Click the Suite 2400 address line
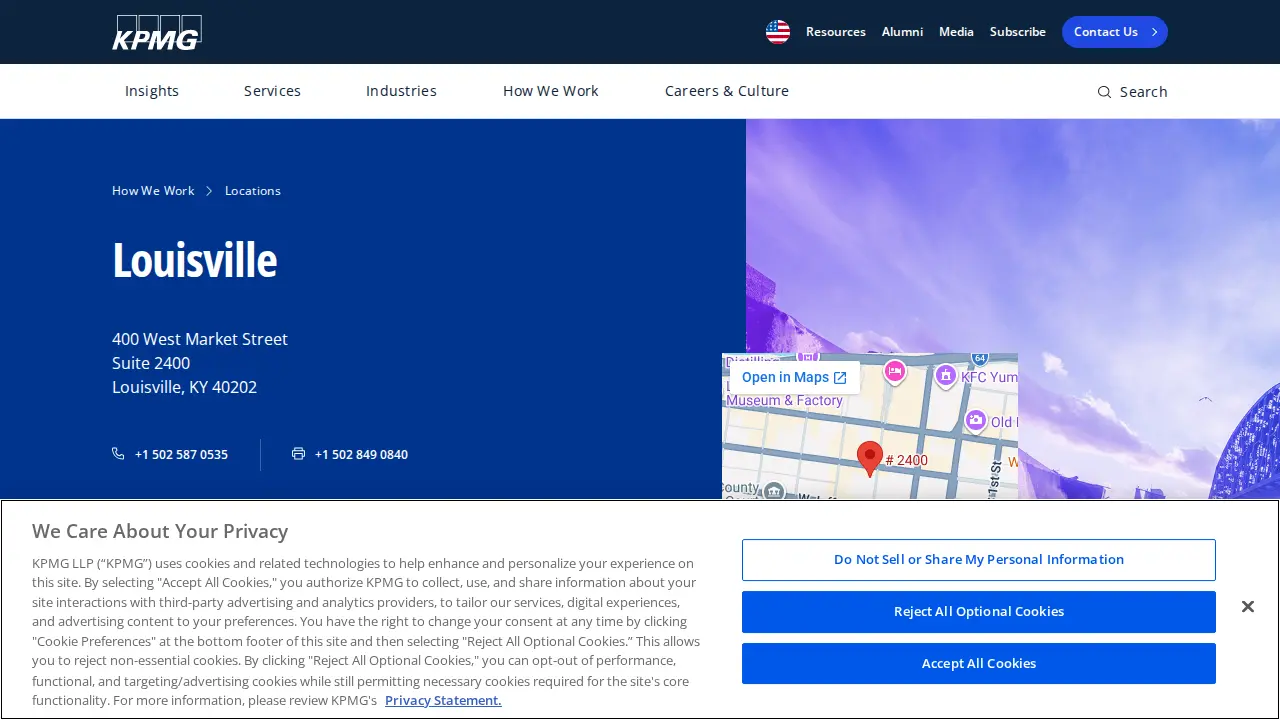The height and width of the screenshot is (720, 1280). click(151, 363)
